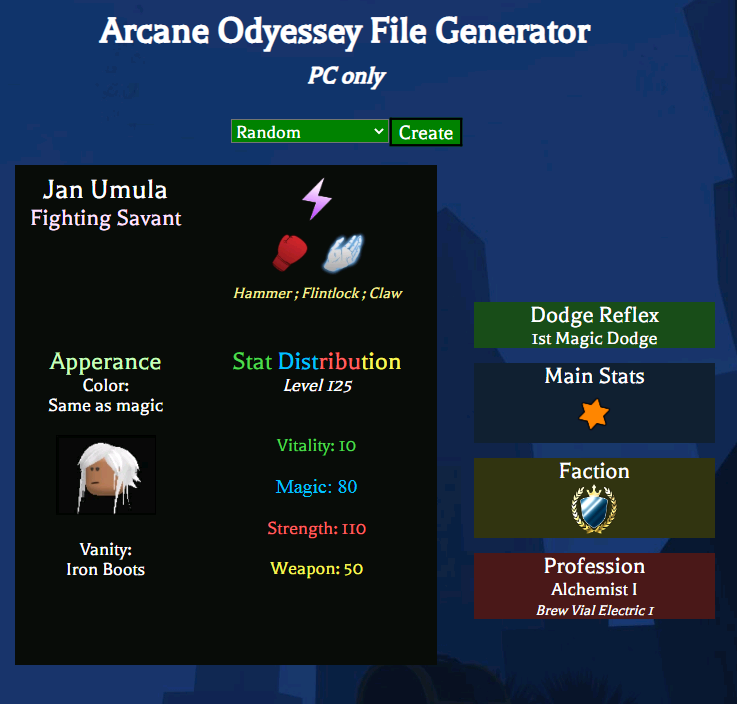The image size is (737, 704).
Task: Open the Random mode dropdown
Action: click(x=310, y=132)
